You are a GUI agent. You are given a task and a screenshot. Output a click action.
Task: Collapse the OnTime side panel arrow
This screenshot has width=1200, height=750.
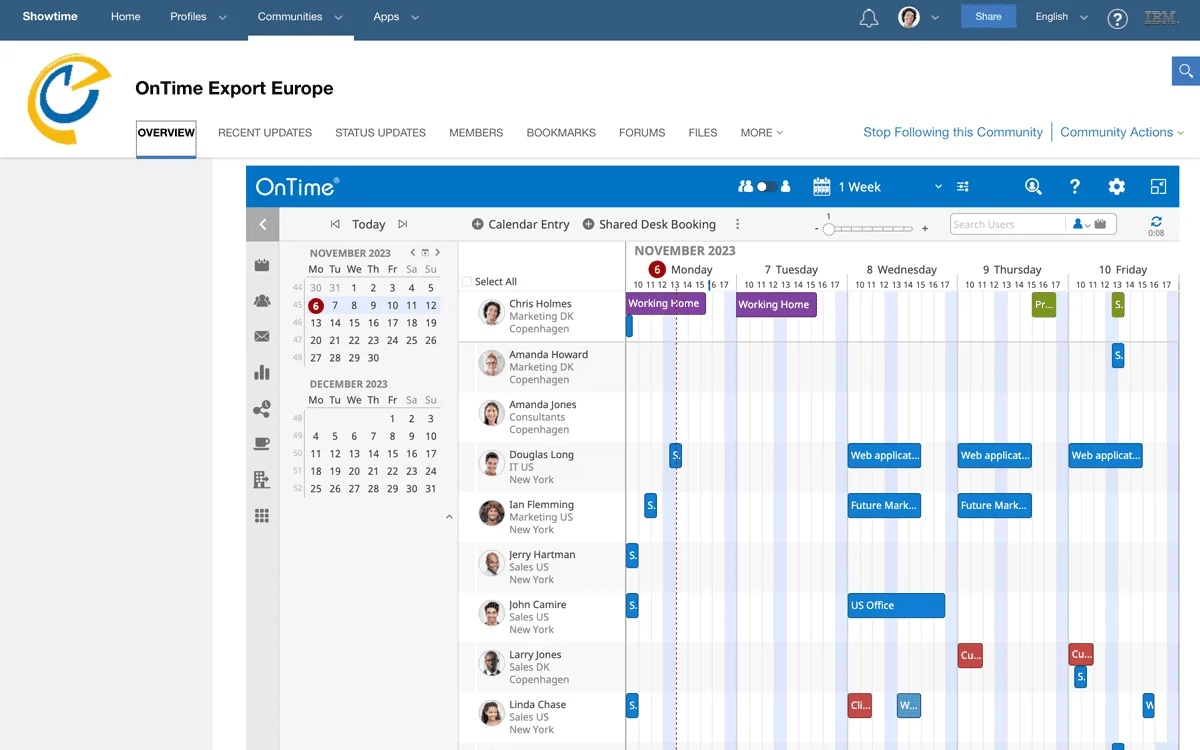point(263,225)
